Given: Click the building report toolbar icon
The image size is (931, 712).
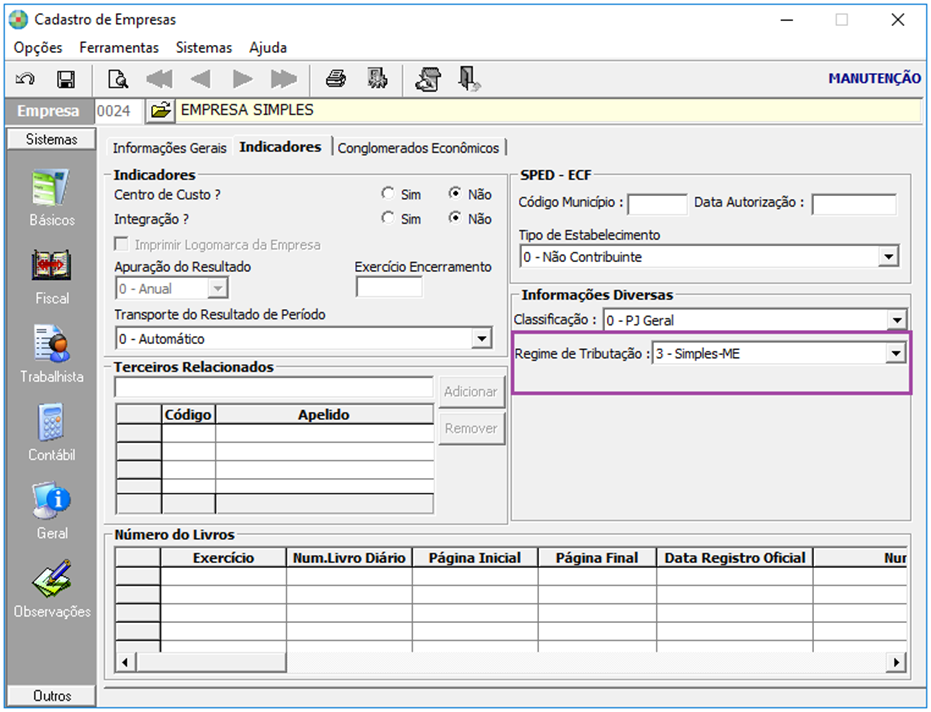Looking at the screenshot, I should [x=377, y=78].
